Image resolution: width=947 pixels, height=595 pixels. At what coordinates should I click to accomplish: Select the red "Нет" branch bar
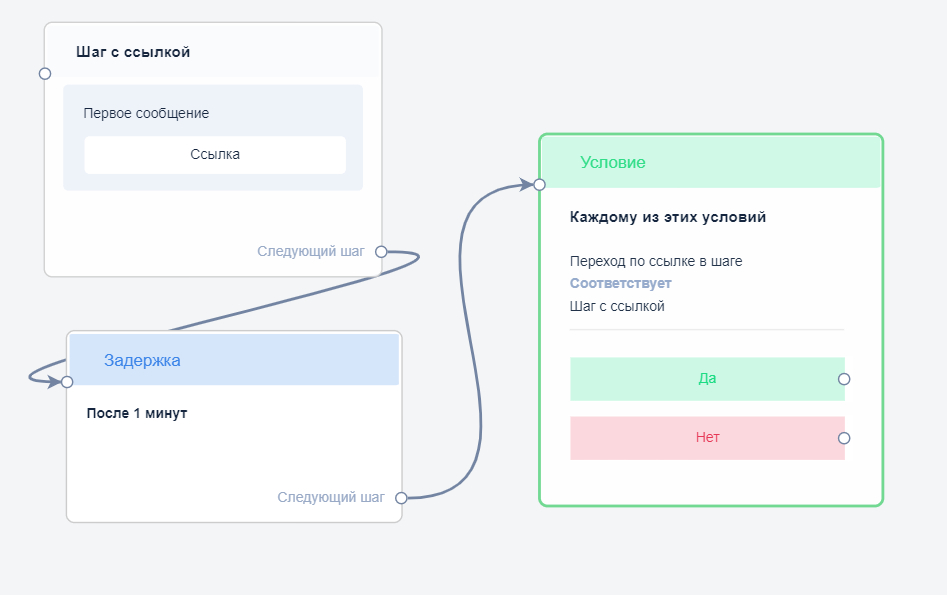click(x=706, y=438)
